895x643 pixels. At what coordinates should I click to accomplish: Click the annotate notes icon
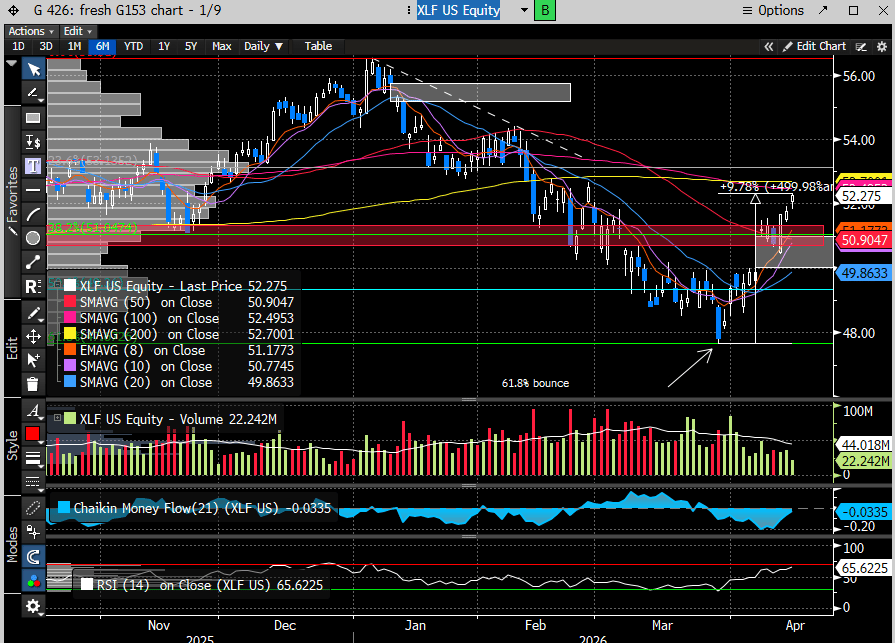(x=861, y=47)
